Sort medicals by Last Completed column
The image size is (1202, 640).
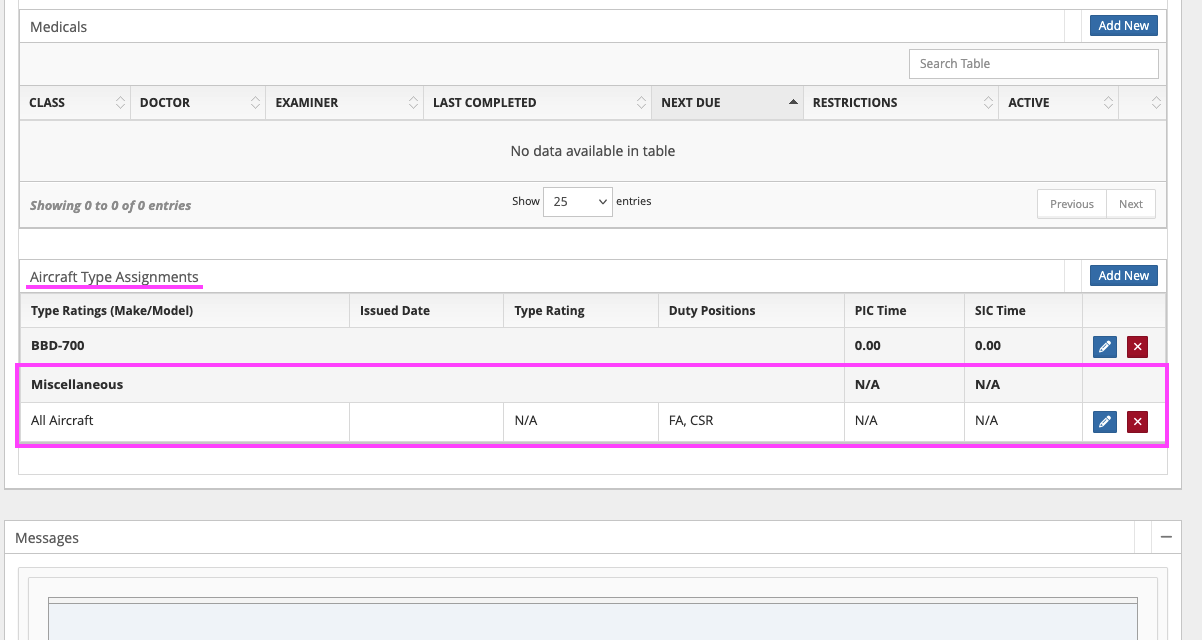point(537,103)
